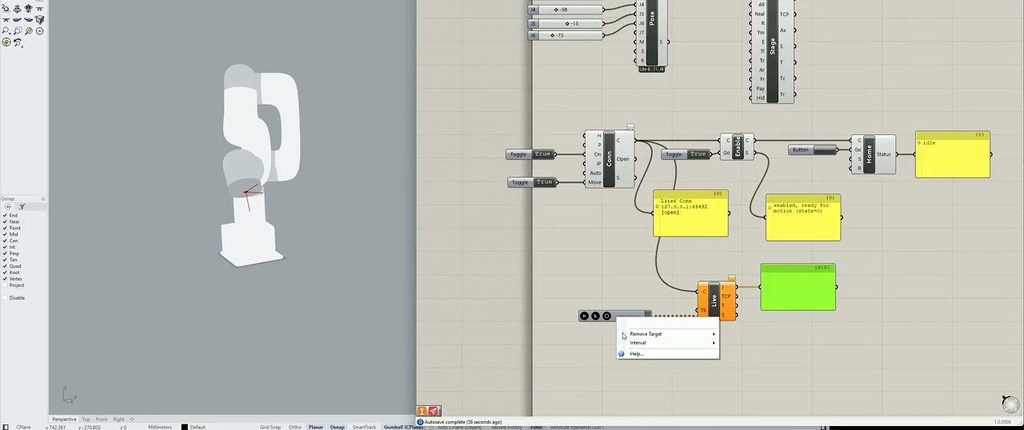Switch to Perspective viewport tab
Image resolution: width=1024 pixels, height=430 pixels.
pos(64,419)
